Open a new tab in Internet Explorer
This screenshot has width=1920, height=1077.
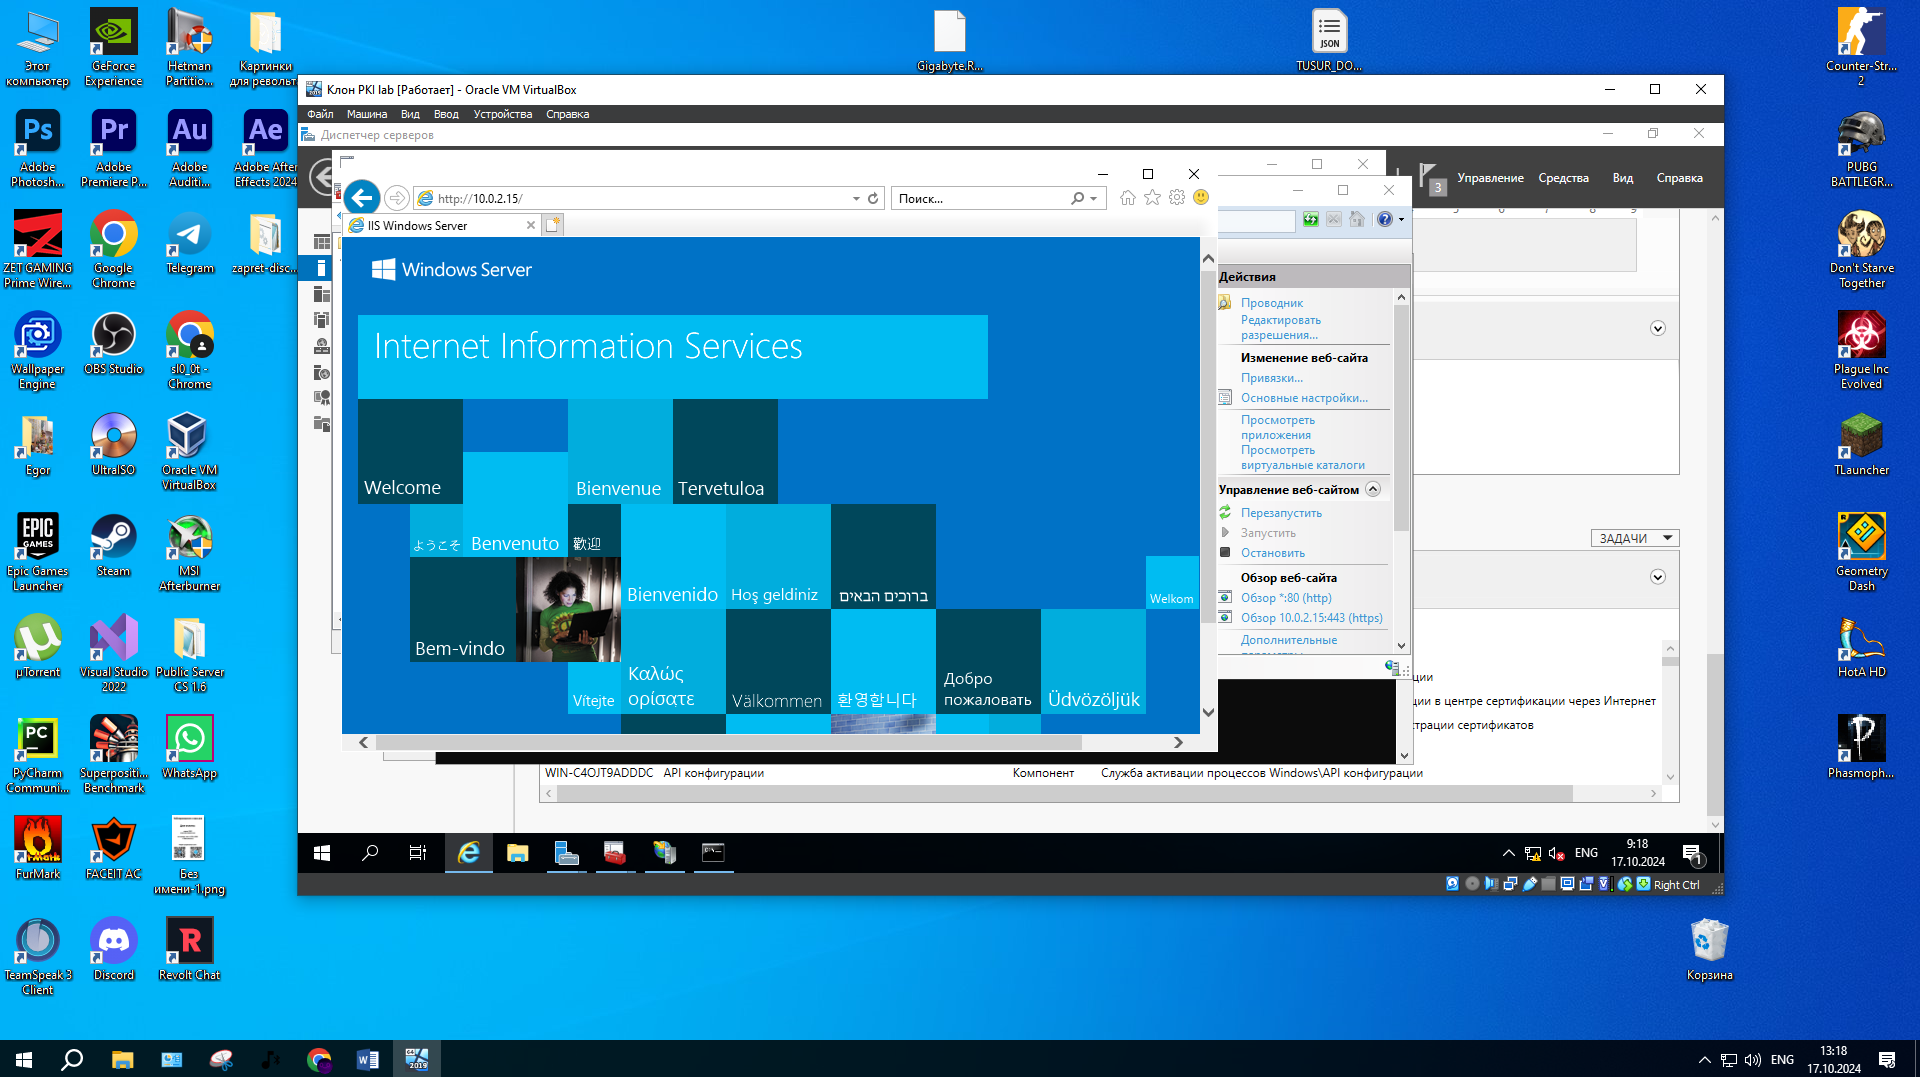[553, 225]
